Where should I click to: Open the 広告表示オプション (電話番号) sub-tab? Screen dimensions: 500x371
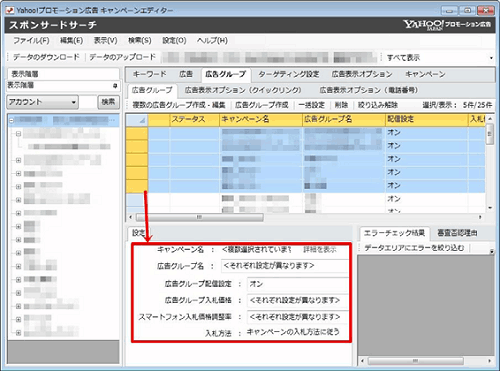[x=369, y=90]
